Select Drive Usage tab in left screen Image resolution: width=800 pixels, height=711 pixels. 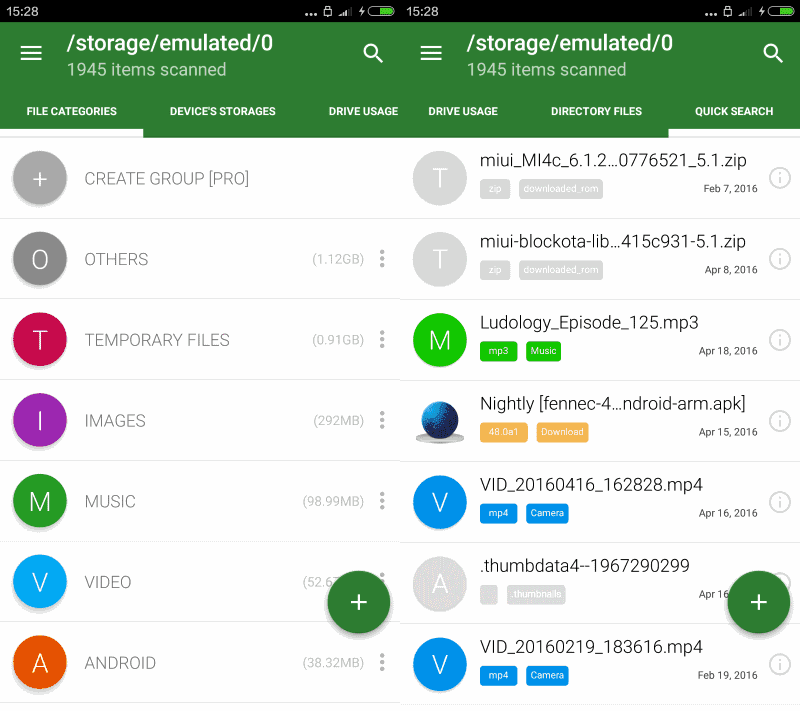363,111
